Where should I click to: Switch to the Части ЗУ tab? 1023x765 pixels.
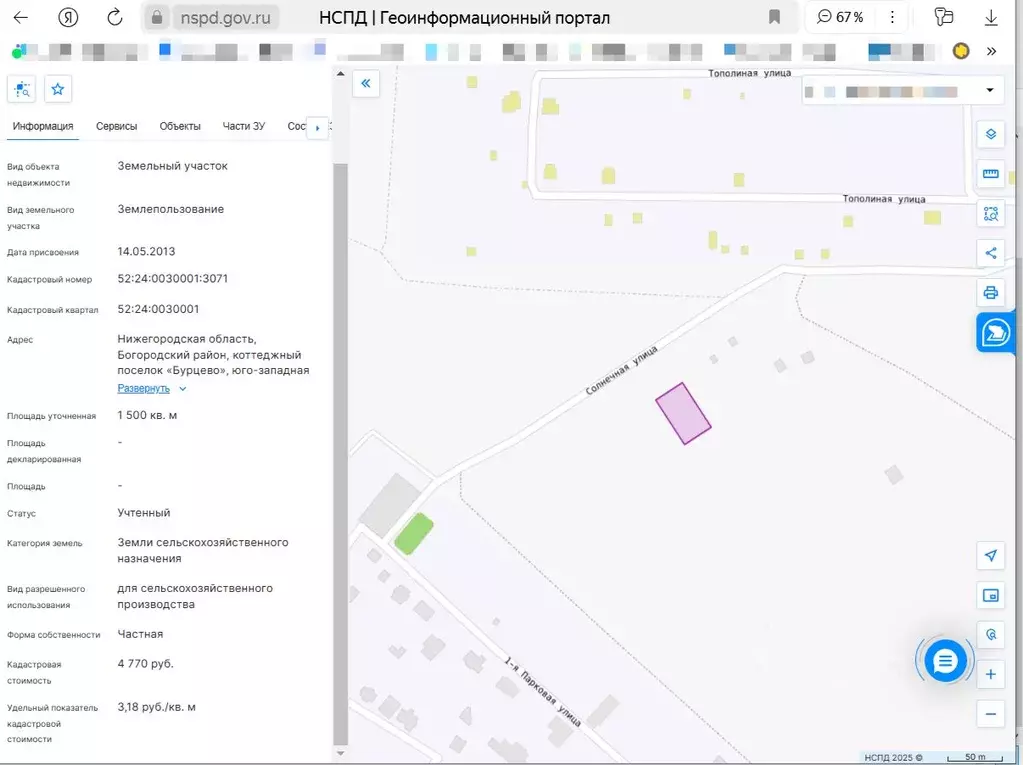tap(243, 126)
